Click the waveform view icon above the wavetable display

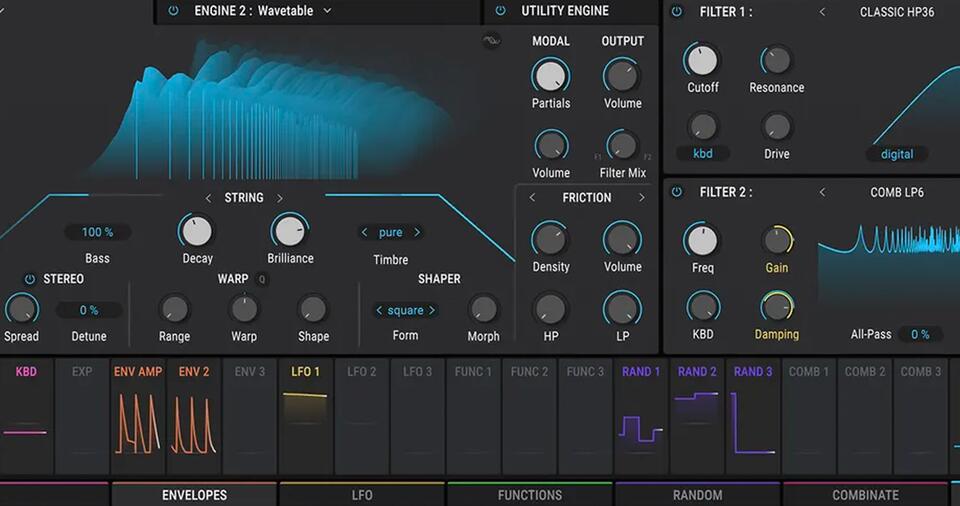(491, 41)
